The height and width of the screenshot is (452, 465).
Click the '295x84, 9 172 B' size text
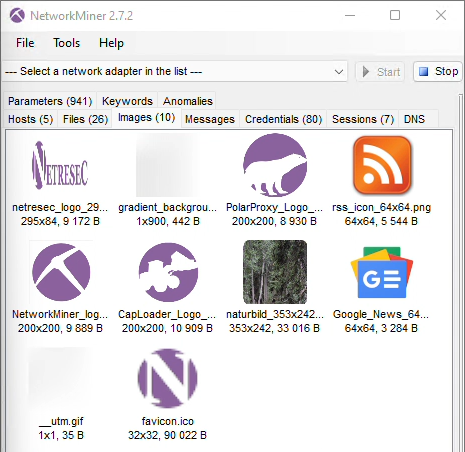point(60,221)
